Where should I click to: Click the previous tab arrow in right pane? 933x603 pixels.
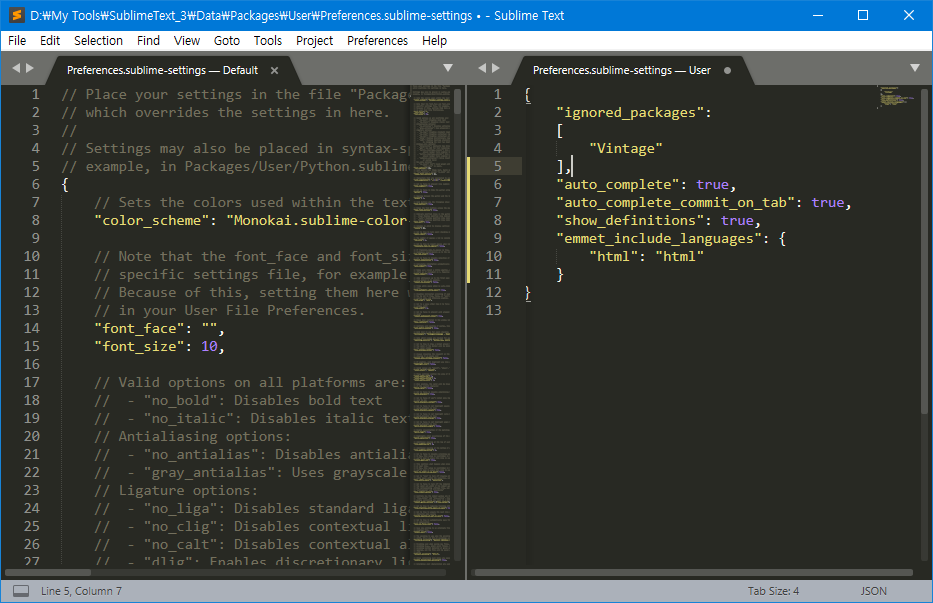(482, 68)
